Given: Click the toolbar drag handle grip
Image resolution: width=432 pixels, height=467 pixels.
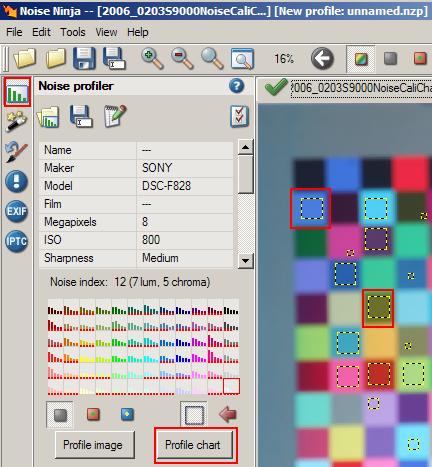Looking at the screenshot, I should click(x=5, y=59).
